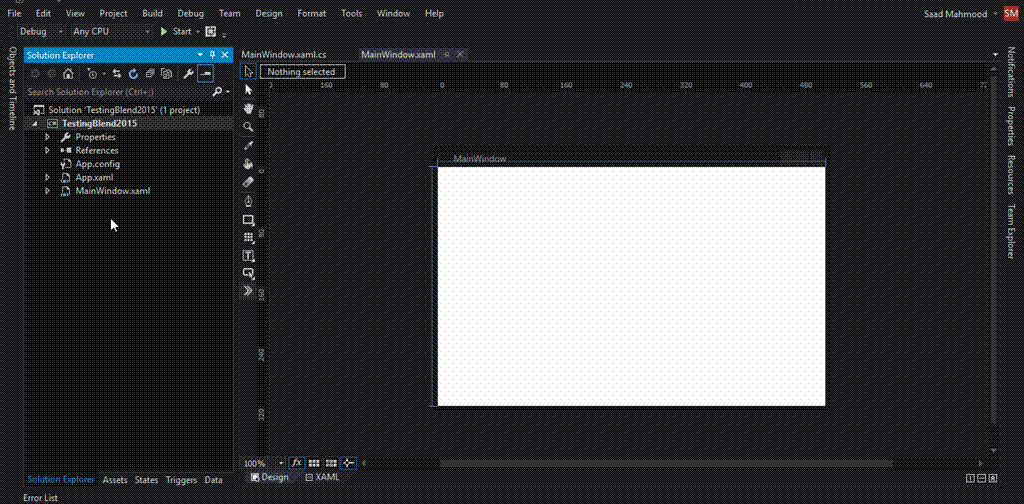Select the Rectangle shape tool
The width and height of the screenshot is (1024, 504).
pyautogui.click(x=248, y=220)
